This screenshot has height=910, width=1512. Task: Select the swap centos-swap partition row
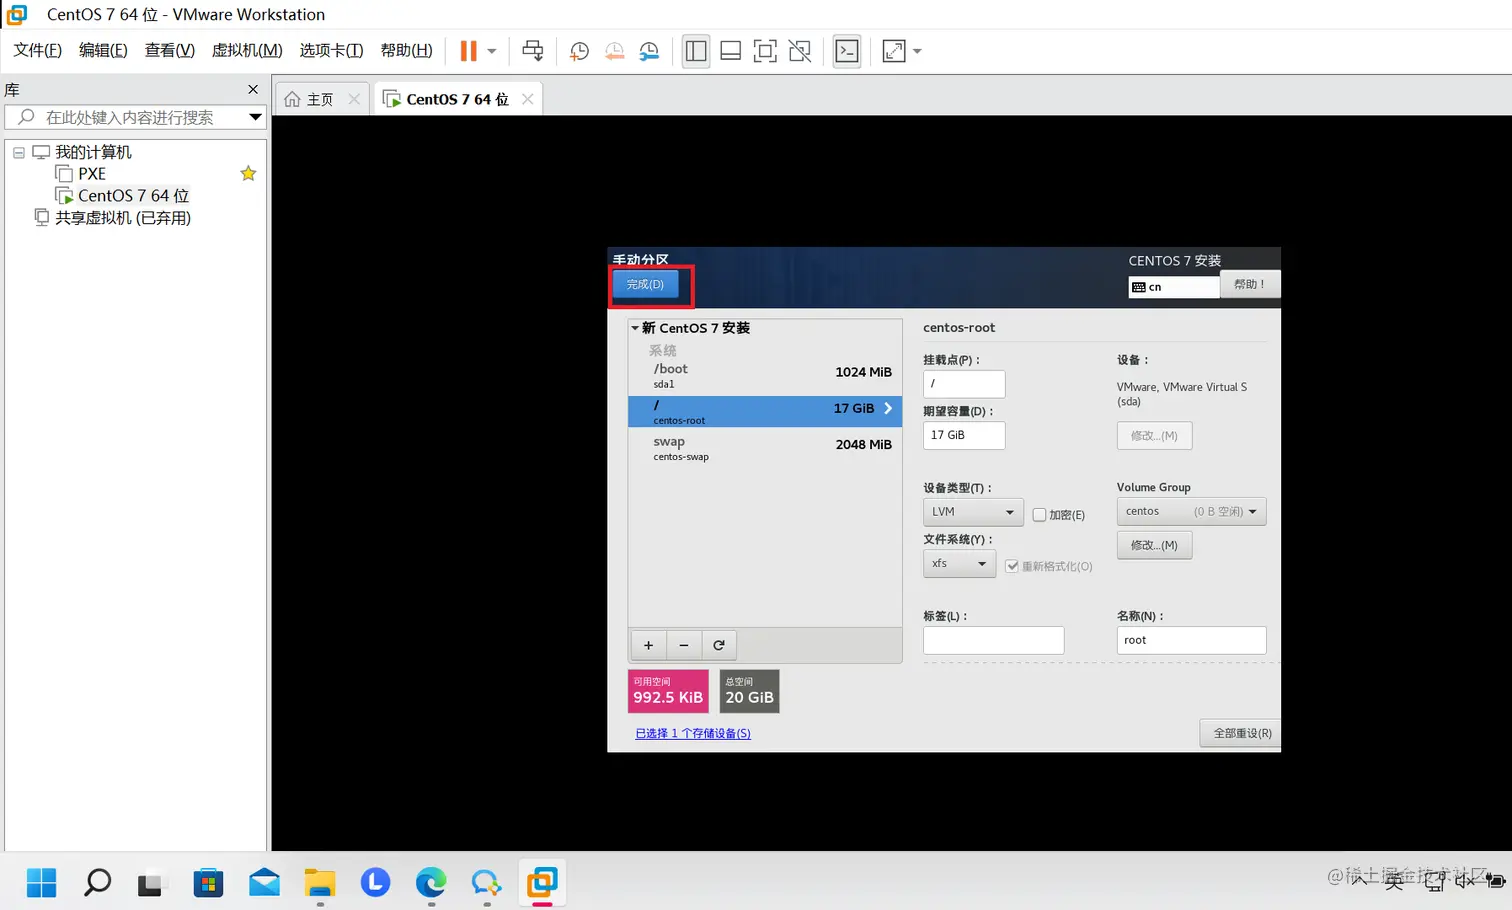point(765,449)
